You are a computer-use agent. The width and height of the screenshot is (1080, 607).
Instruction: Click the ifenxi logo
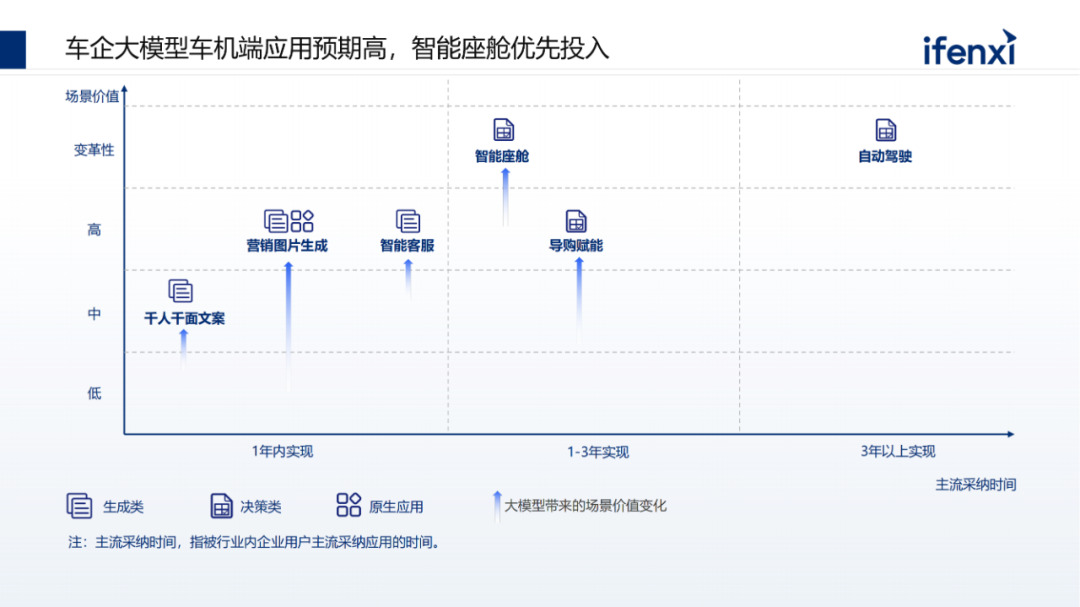tap(970, 48)
